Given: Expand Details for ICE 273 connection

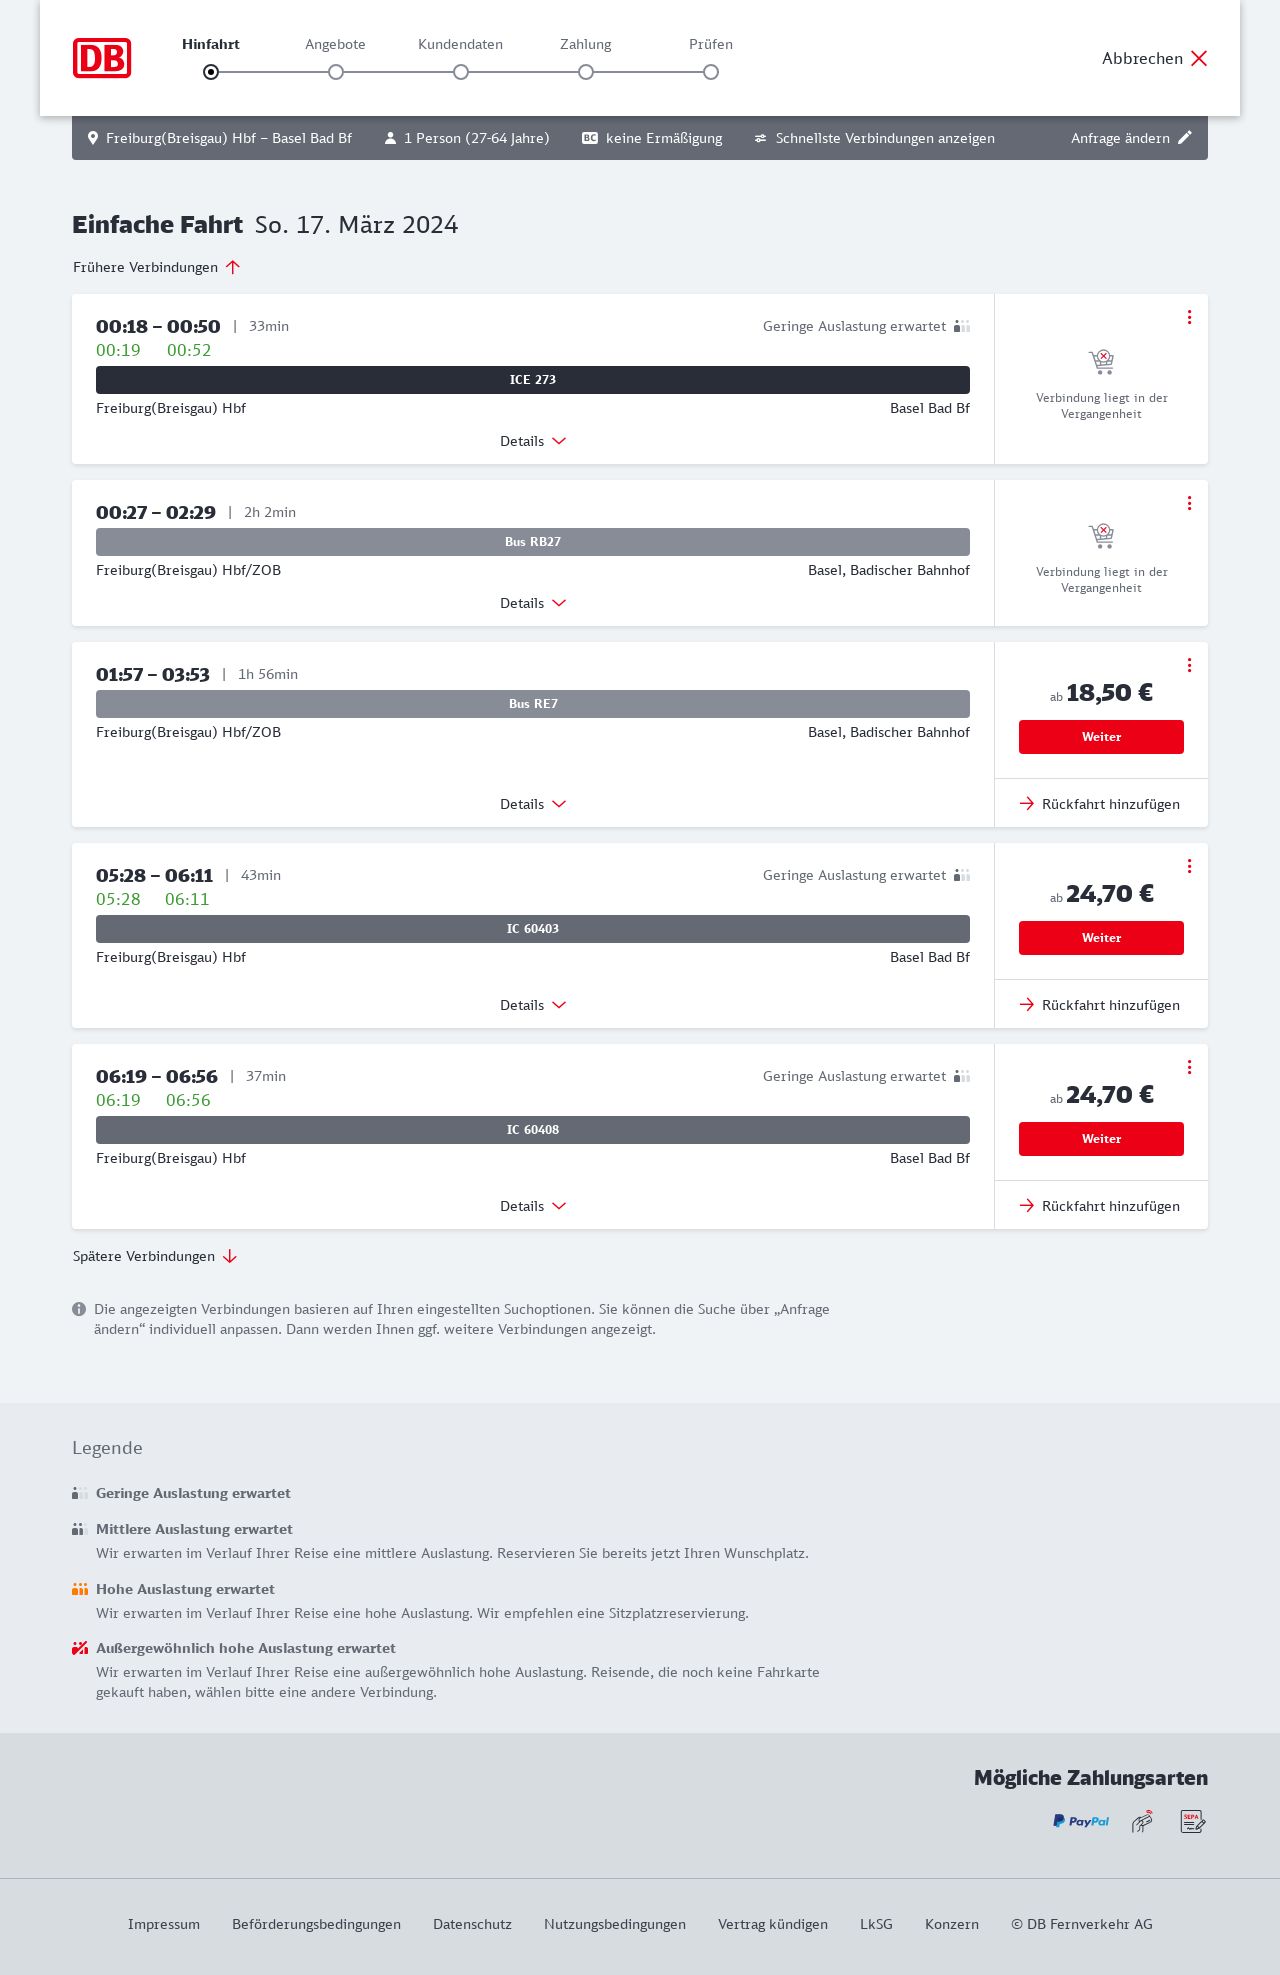Looking at the screenshot, I should 532,441.
